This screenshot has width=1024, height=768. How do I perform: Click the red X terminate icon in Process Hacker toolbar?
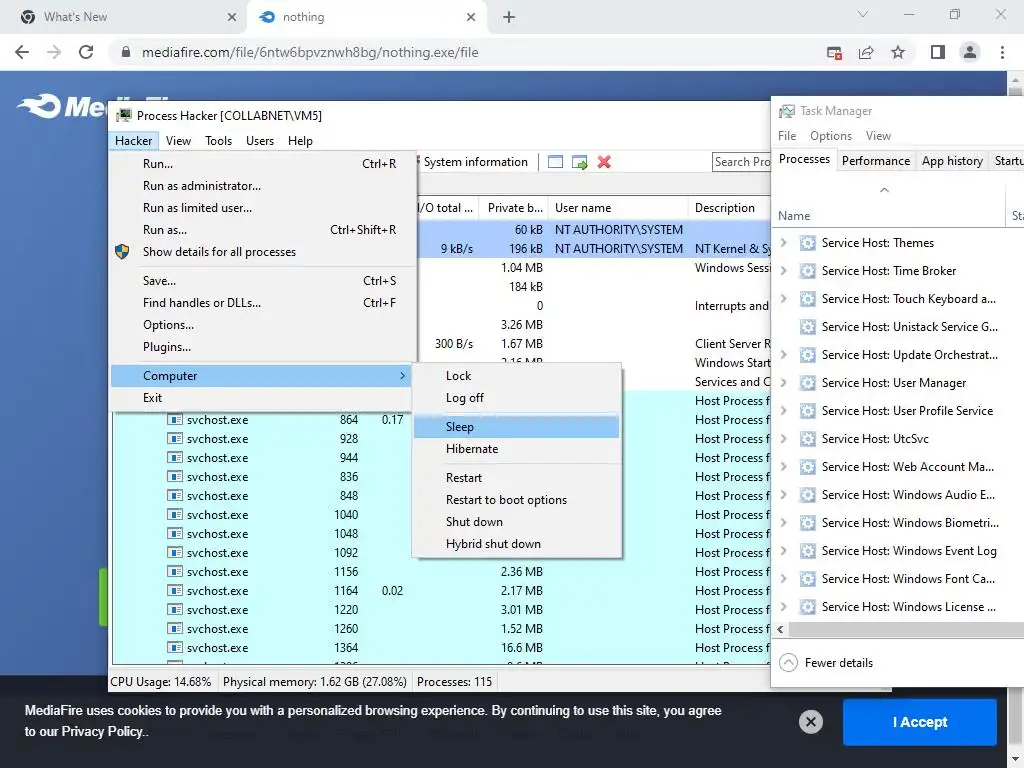(x=604, y=162)
